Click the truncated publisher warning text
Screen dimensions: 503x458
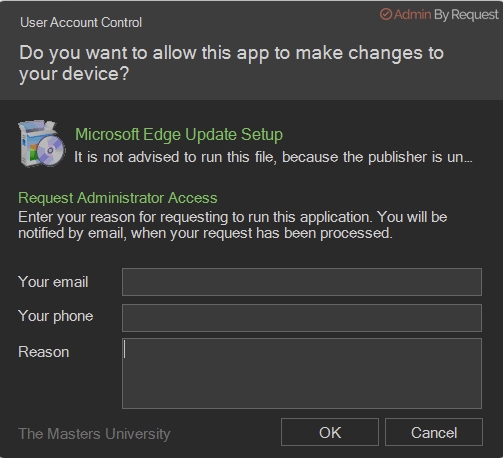coord(273,157)
